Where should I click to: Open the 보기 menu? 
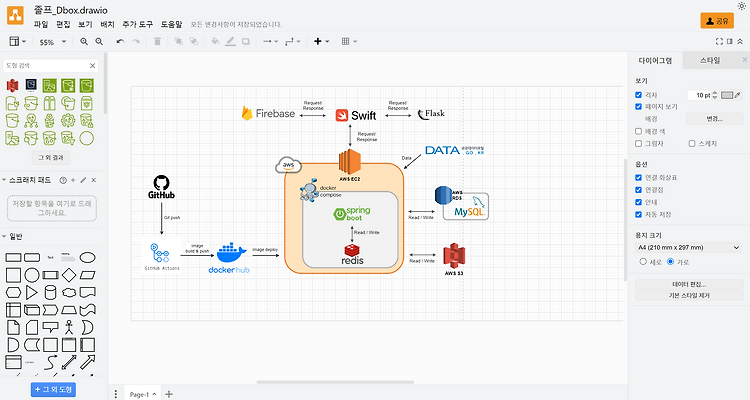tap(85, 24)
